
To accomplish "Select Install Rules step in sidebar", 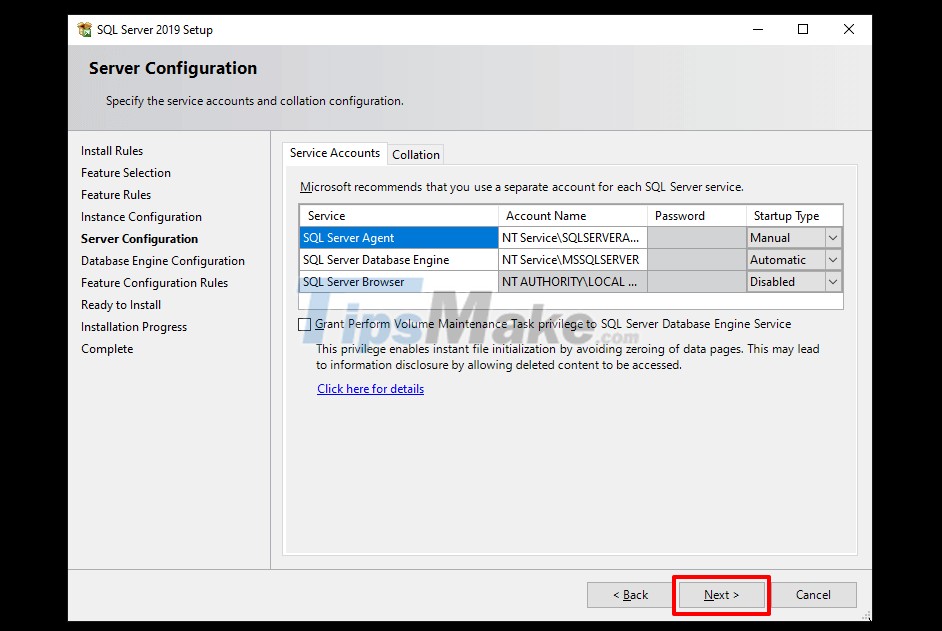I will [111, 150].
